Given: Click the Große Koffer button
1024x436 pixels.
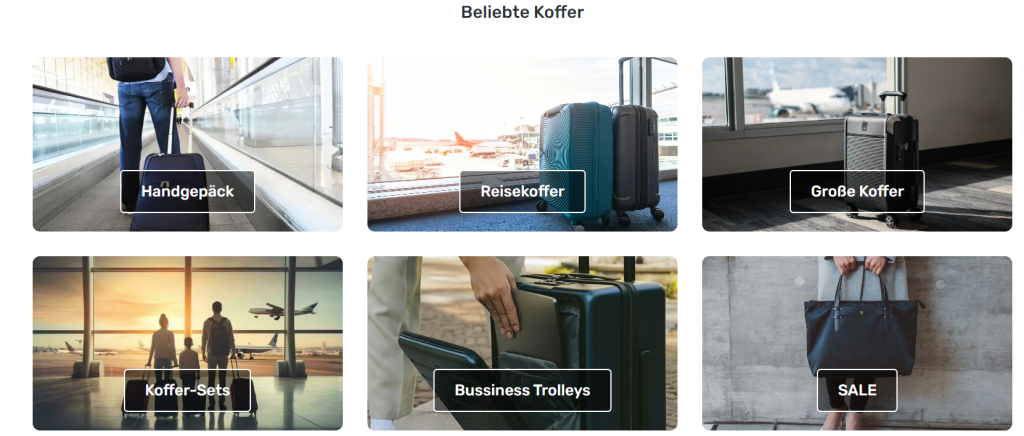Looking at the screenshot, I should (x=857, y=191).
